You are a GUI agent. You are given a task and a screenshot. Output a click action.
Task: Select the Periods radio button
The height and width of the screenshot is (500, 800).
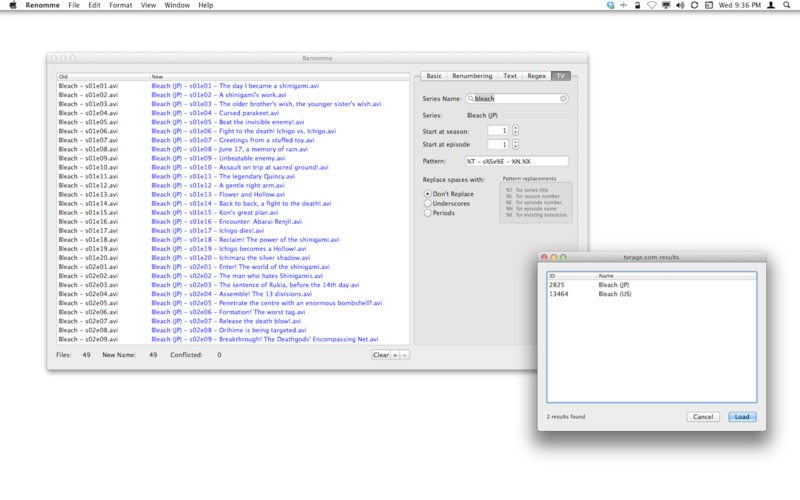(x=439, y=213)
